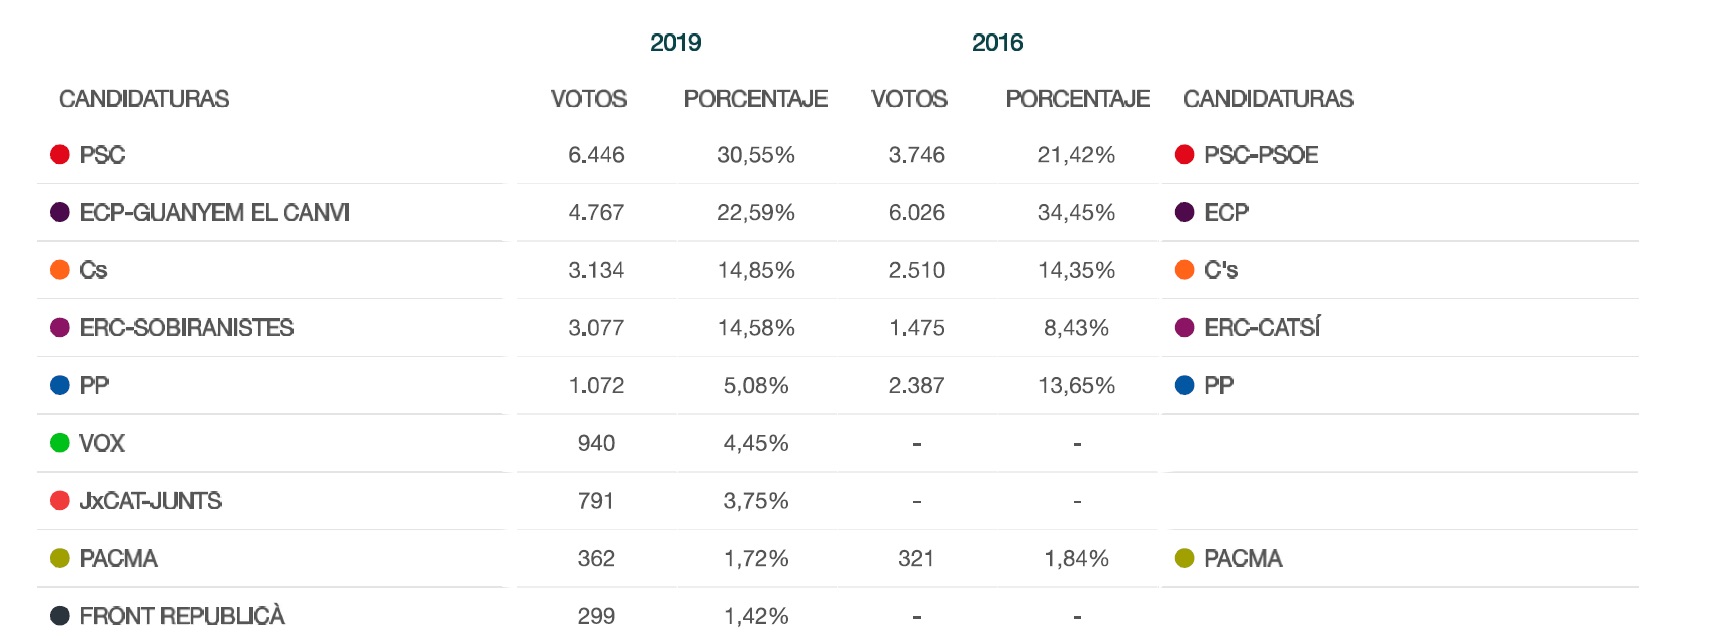
Task: Click the purple dot beside ECP-GUANYEM EL CANVI
Action: 60,212
